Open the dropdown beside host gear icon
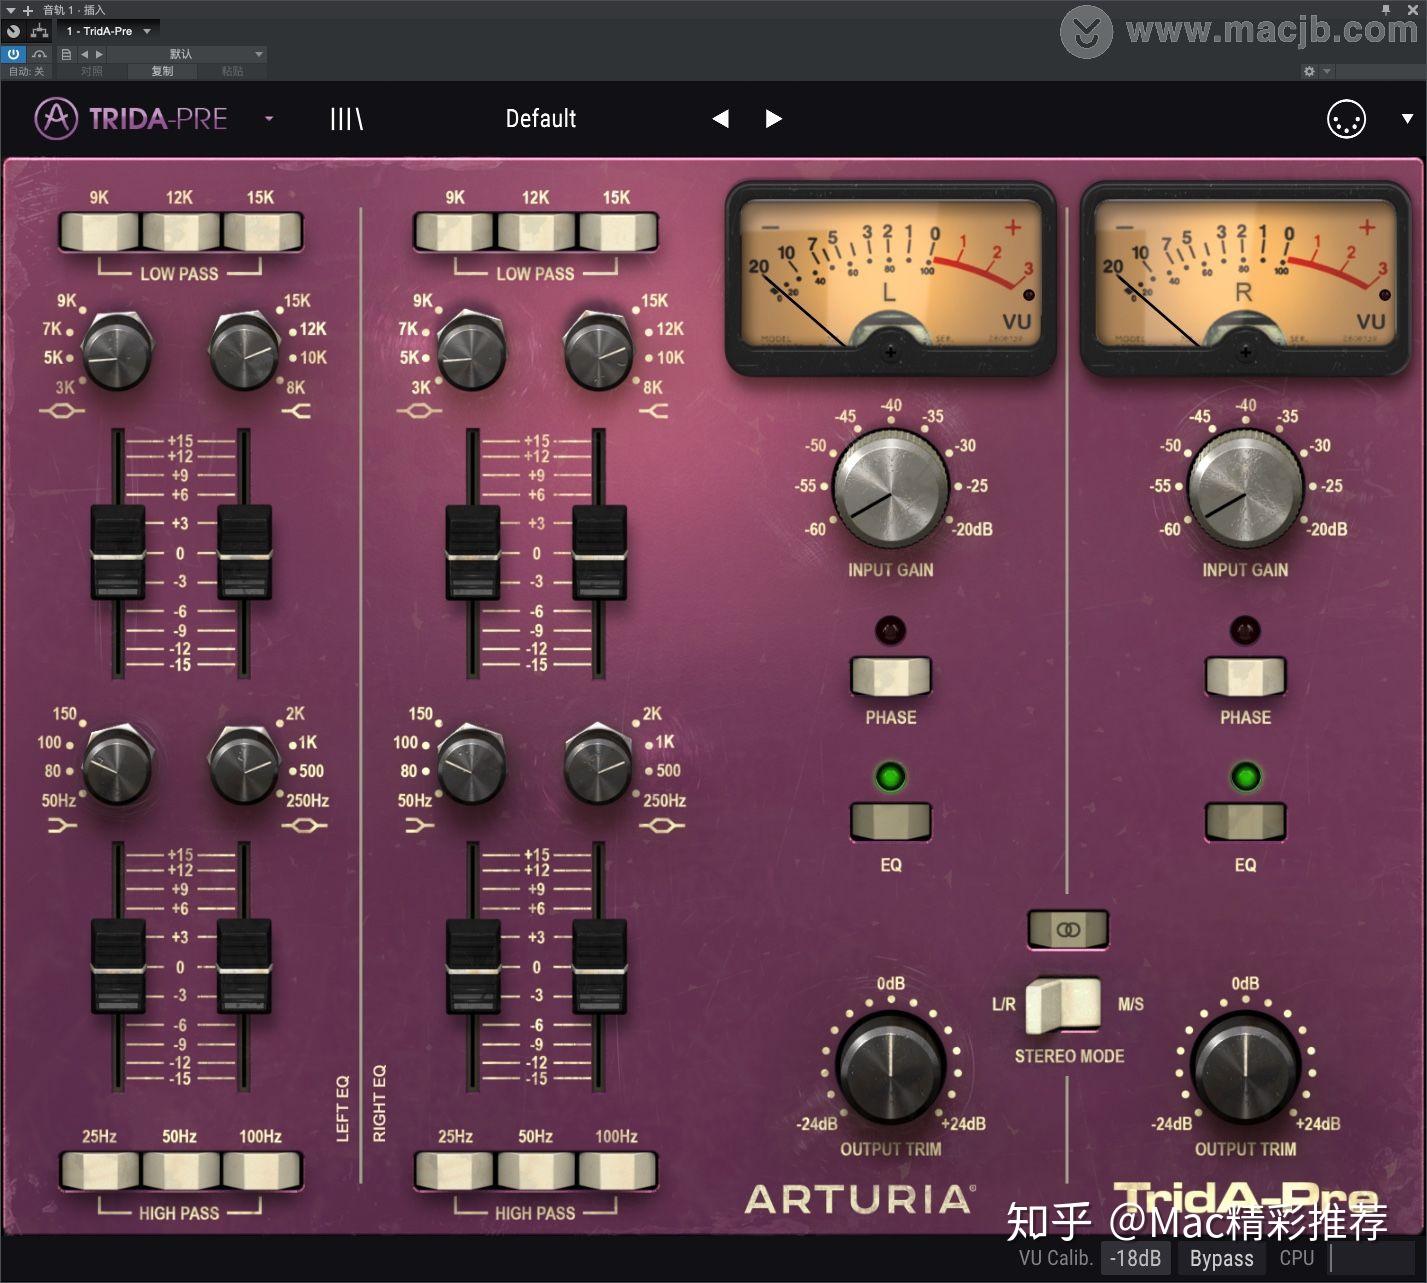Image resolution: width=1427 pixels, height=1283 pixels. (1327, 72)
